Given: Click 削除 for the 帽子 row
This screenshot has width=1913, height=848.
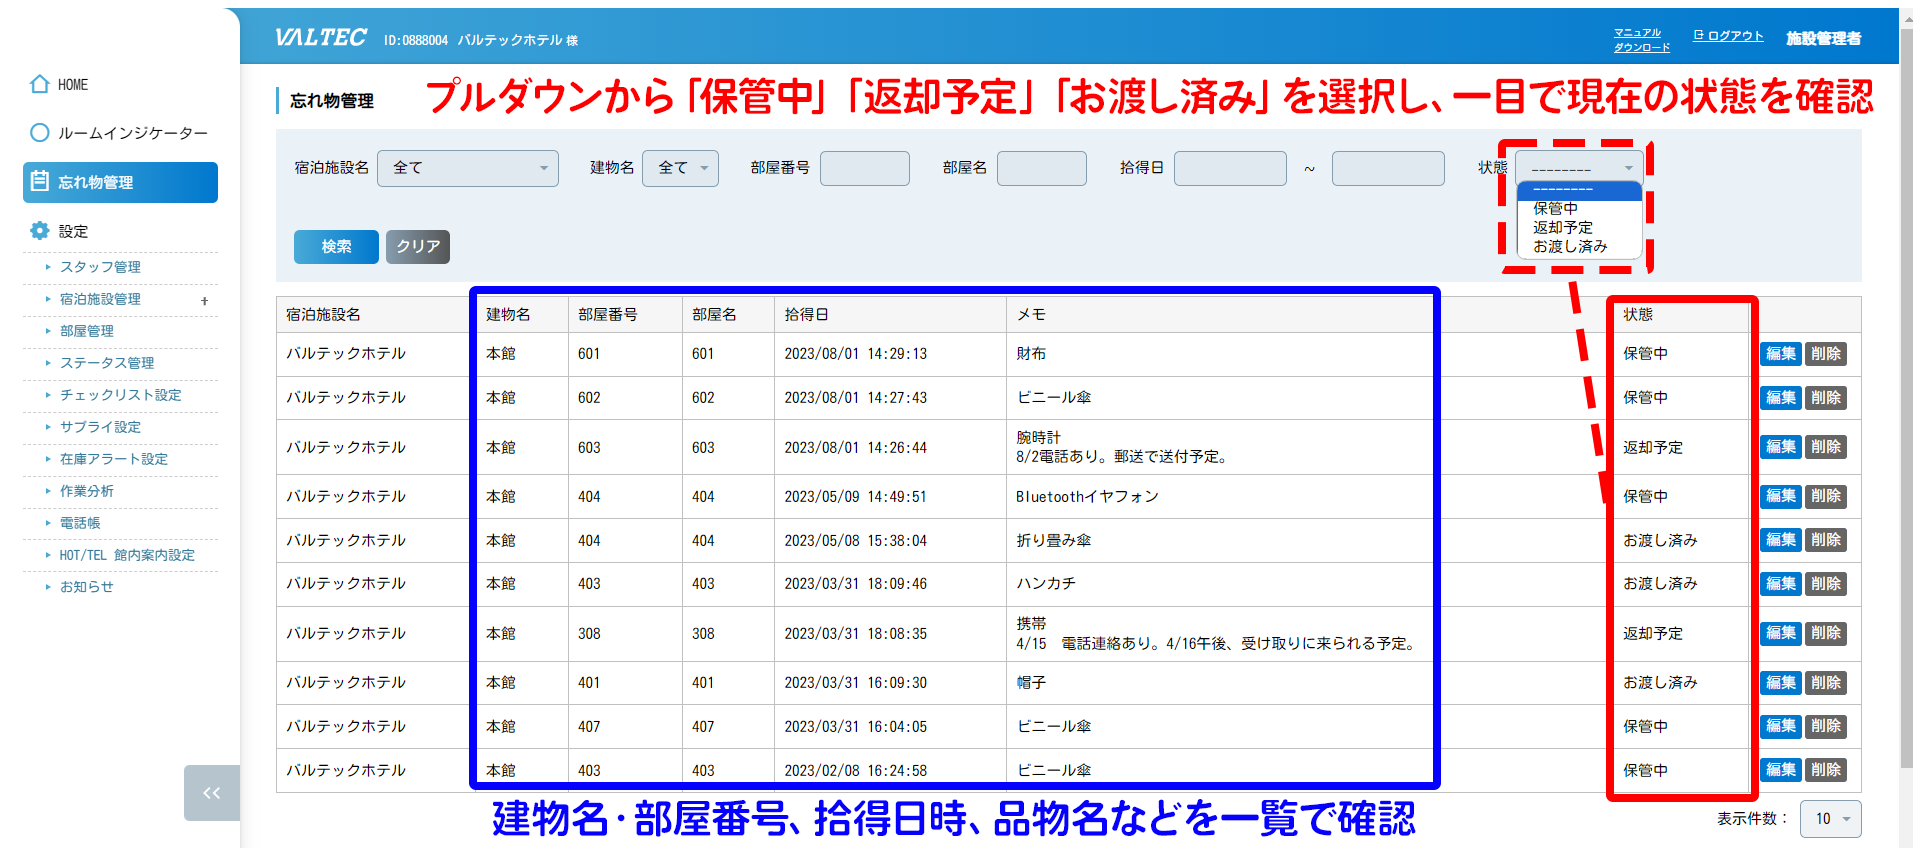Looking at the screenshot, I should point(1826,683).
